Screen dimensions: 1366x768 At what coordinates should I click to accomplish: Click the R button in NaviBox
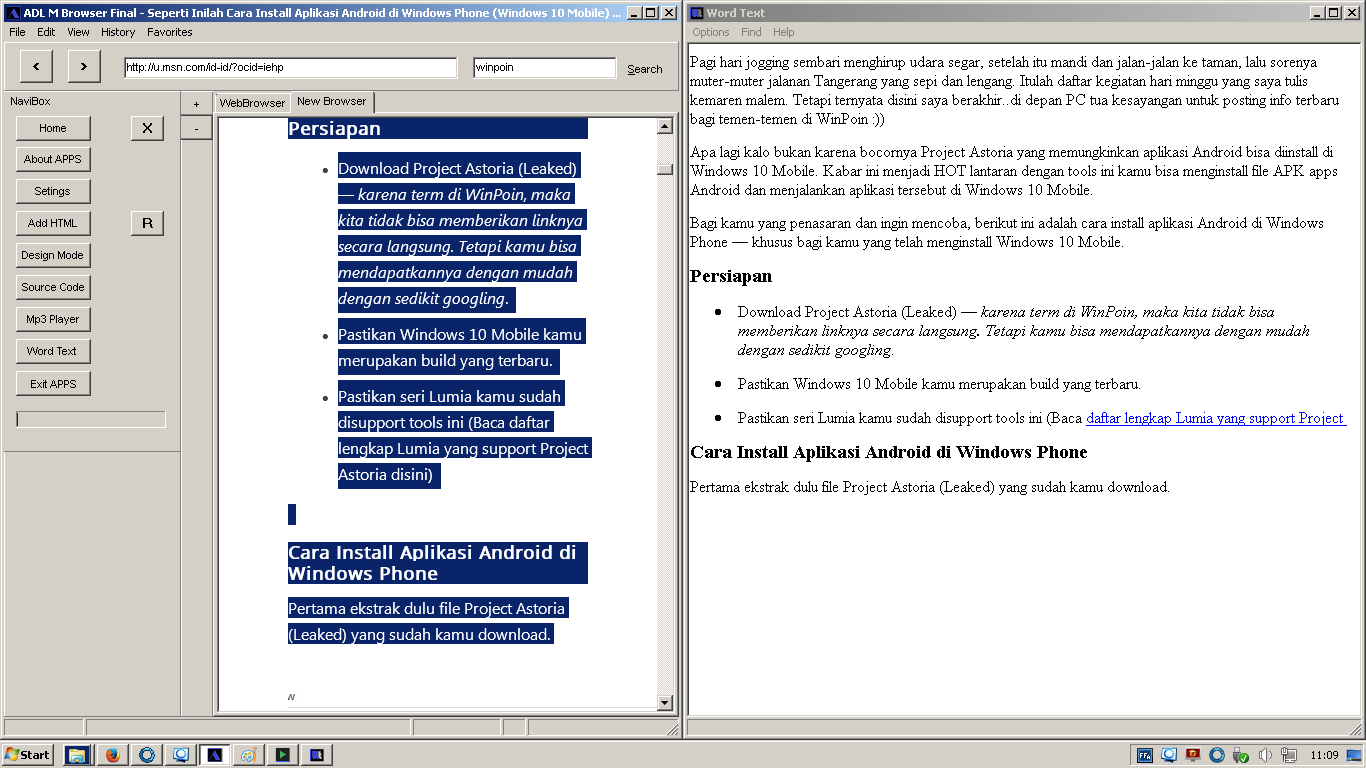(x=147, y=223)
